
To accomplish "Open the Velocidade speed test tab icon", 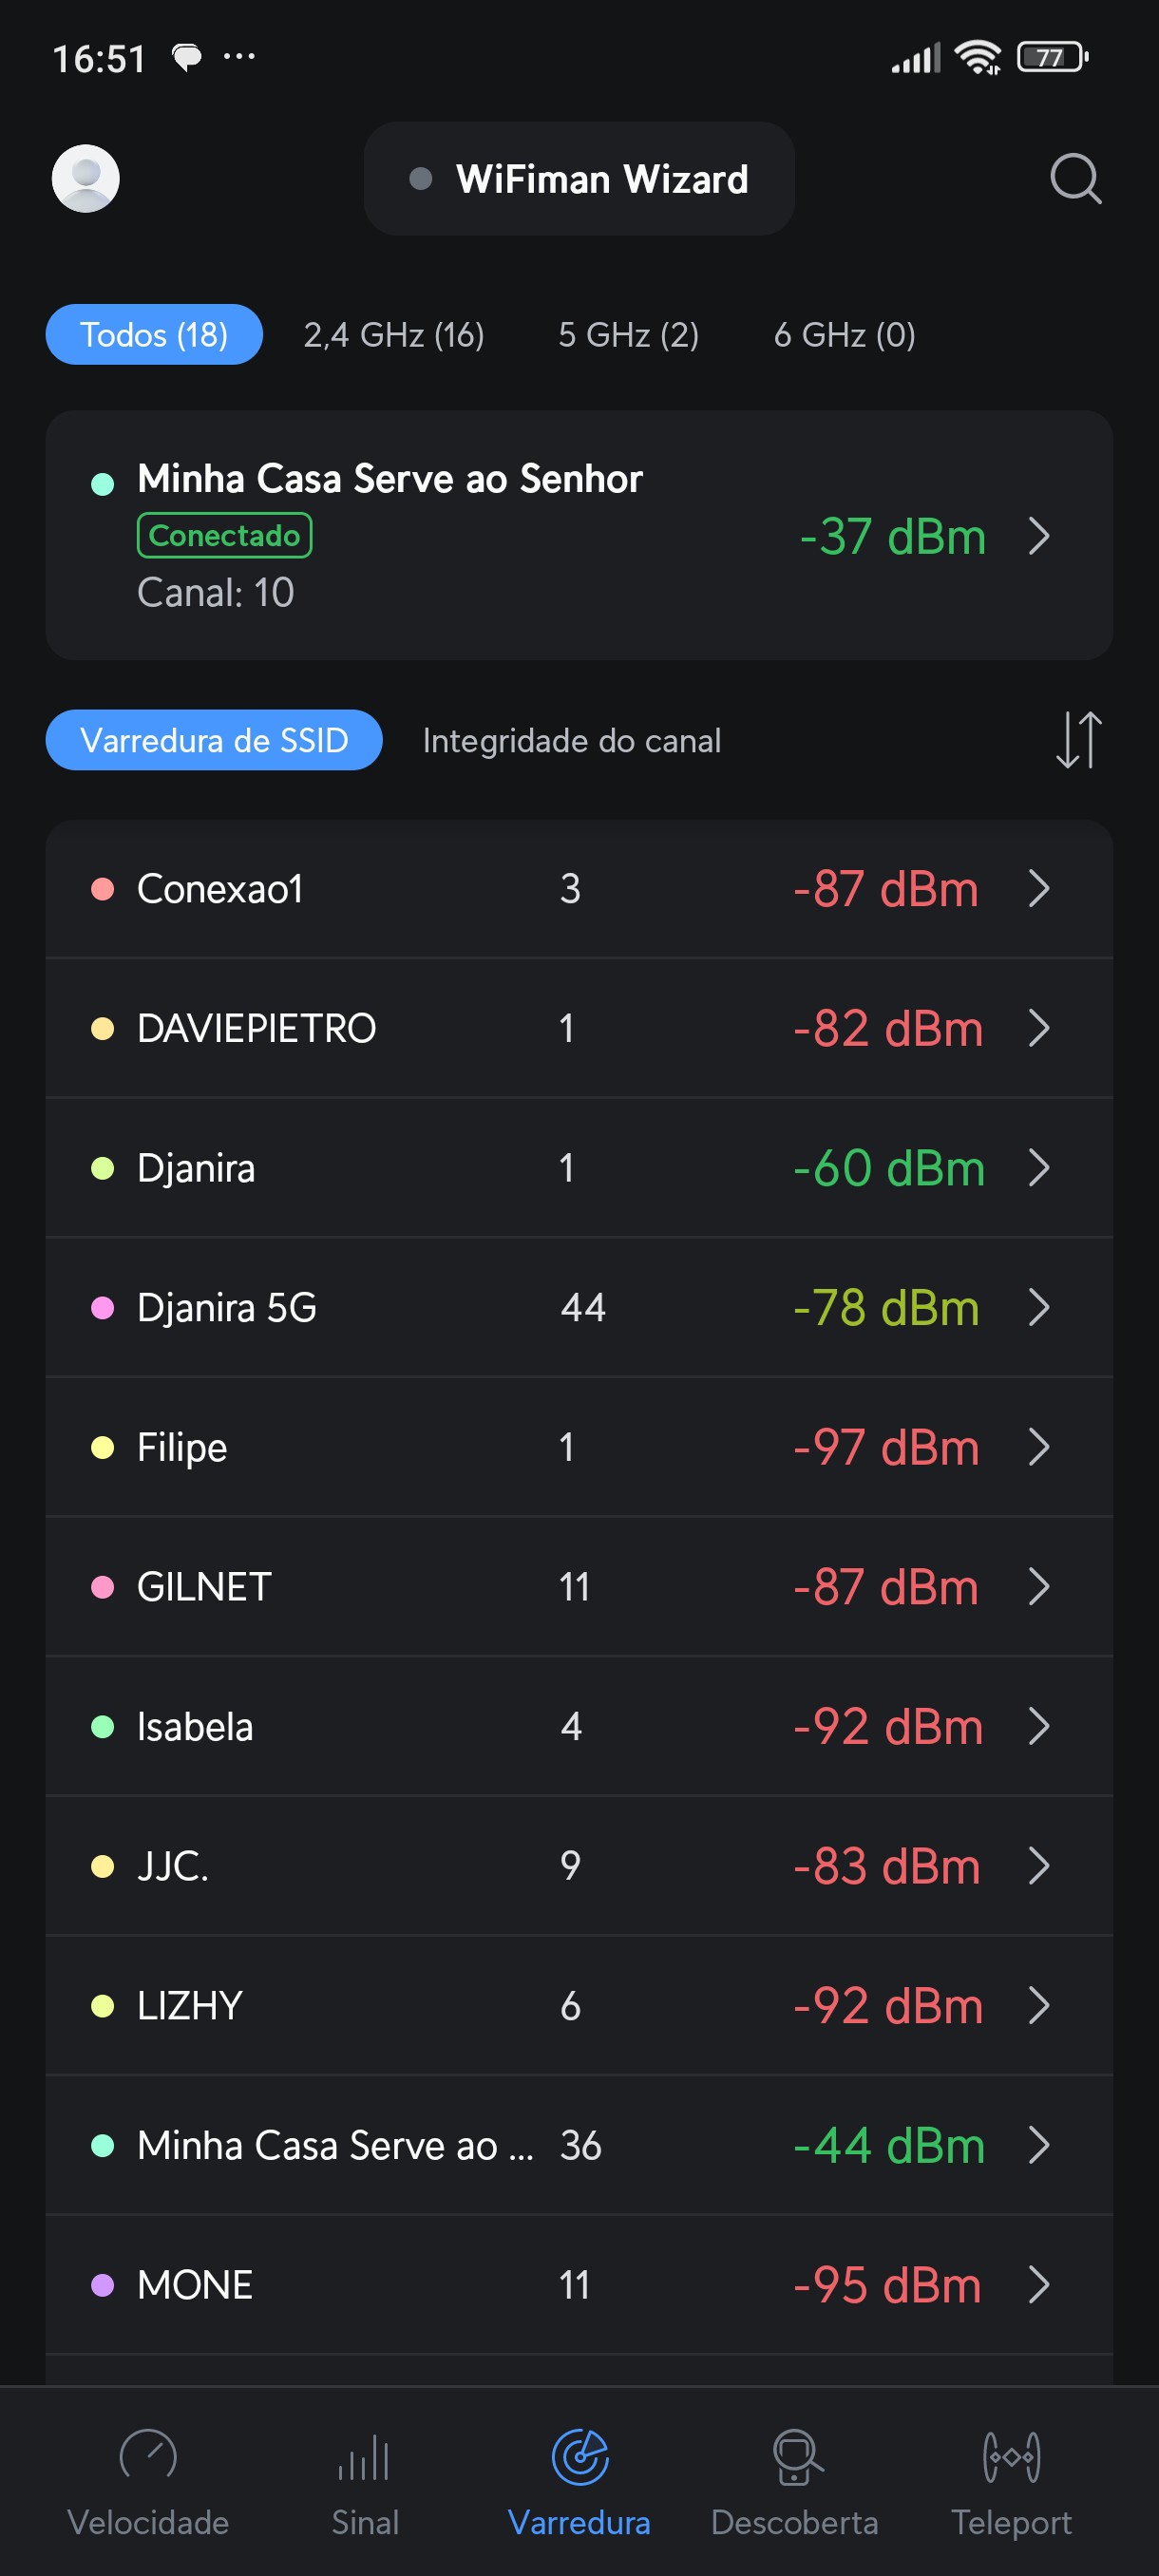I will pyautogui.click(x=148, y=2456).
